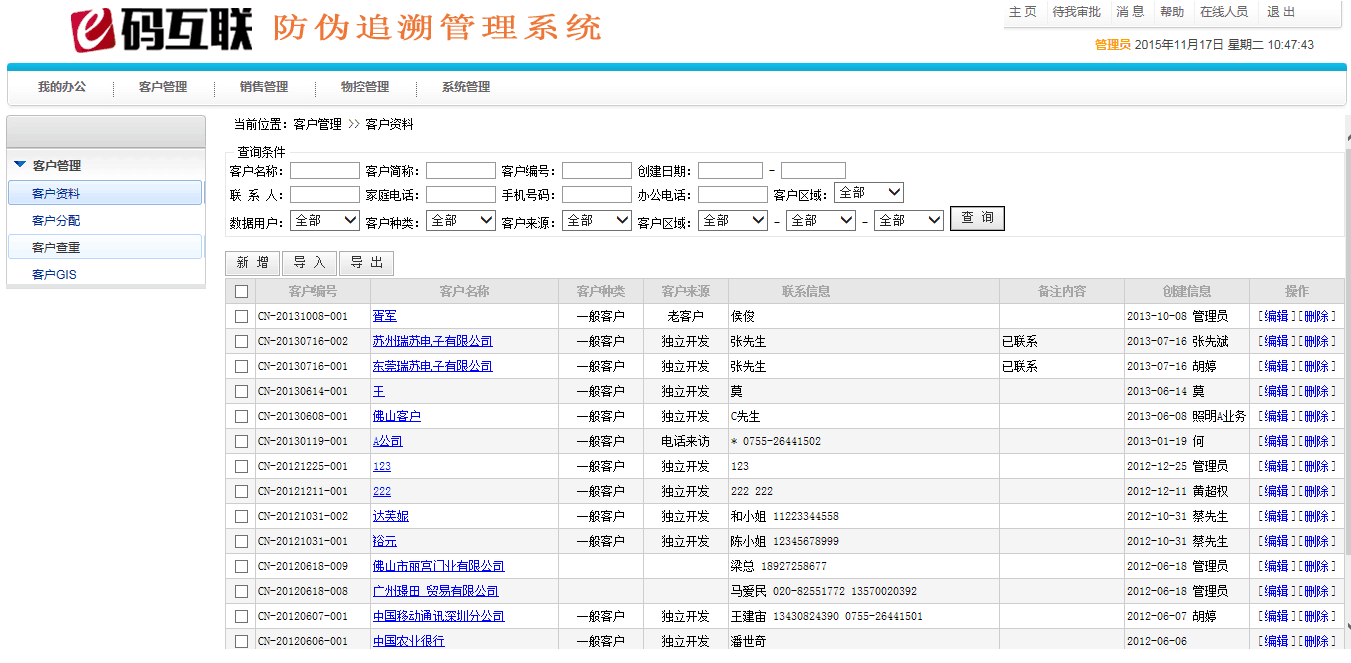
Task: Click the 查询 search button
Action: (977, 219)
